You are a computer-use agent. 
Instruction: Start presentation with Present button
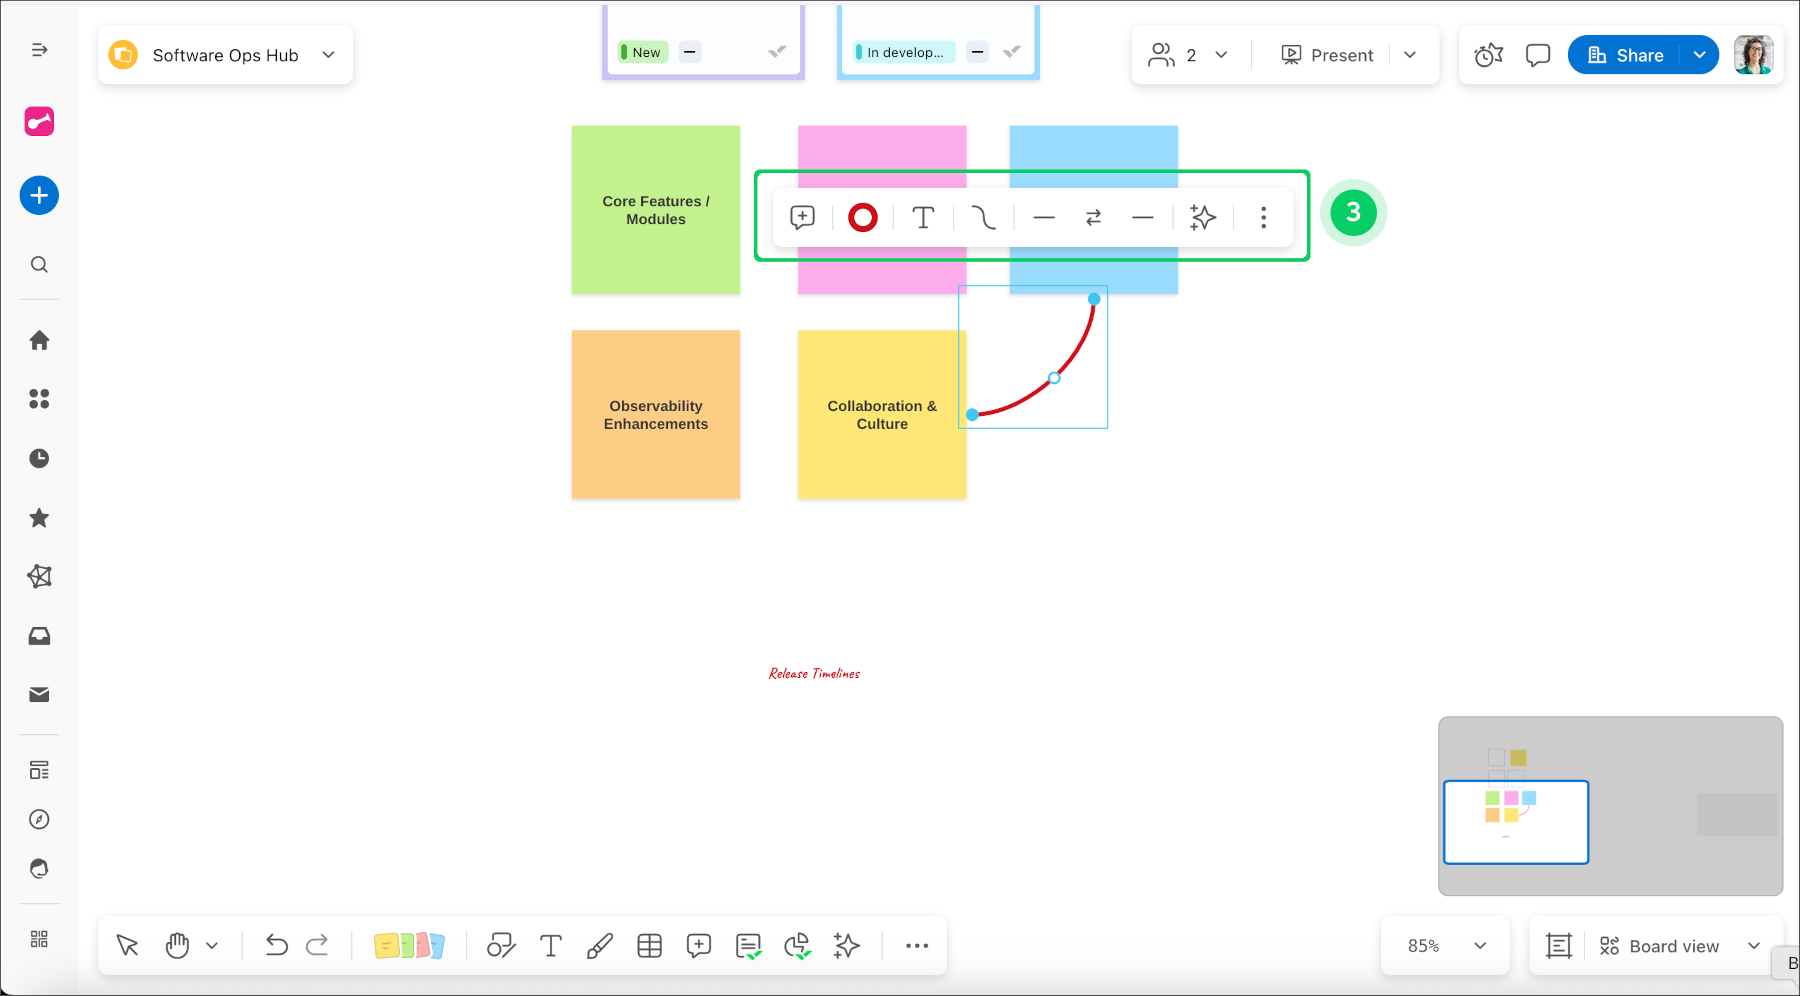1328,55
